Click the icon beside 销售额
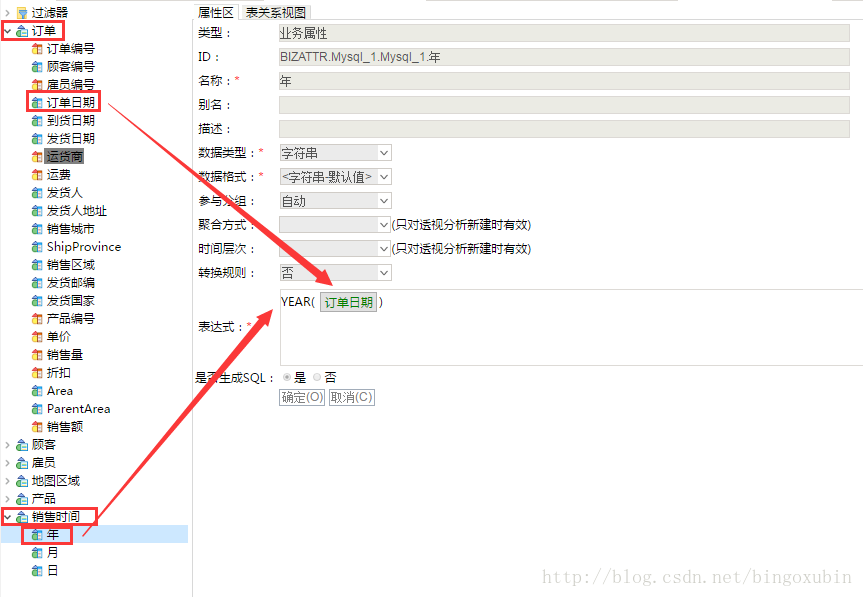Screen dimensions: 863x597 37,427
